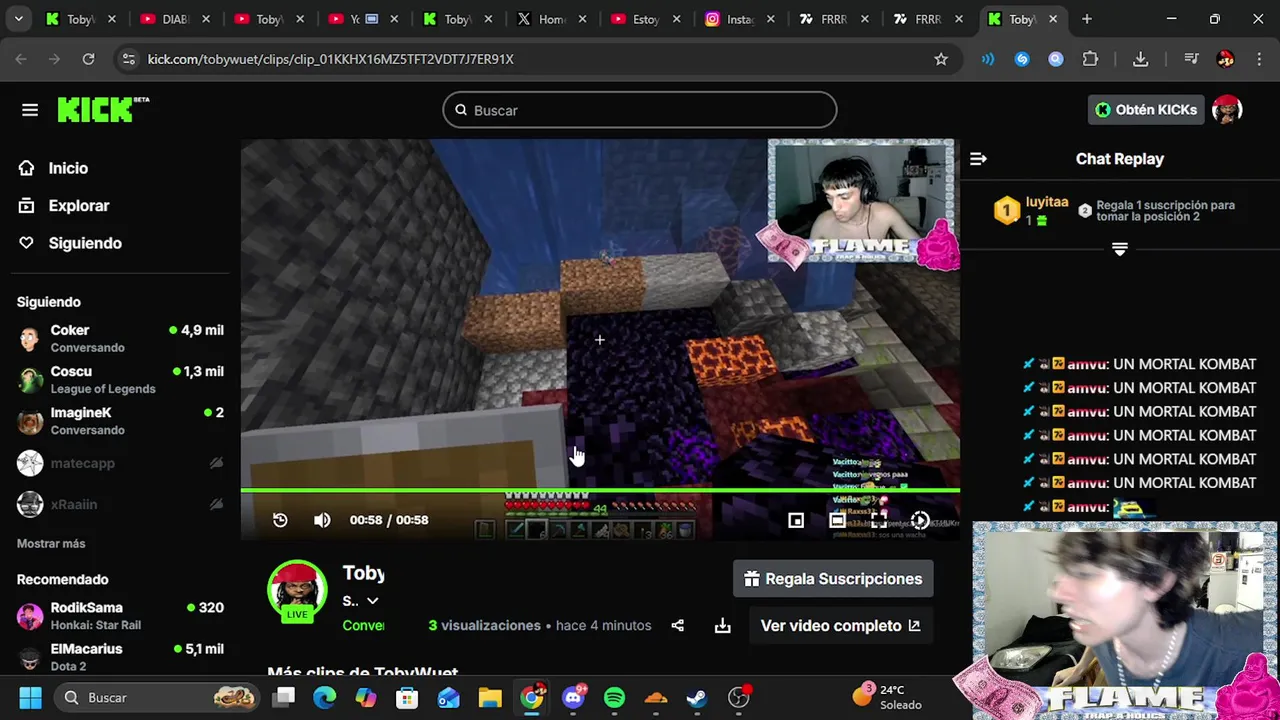Switch to the first FRRR tab
The width and height of the screenshot is (1280, 720).
point(834,19)
